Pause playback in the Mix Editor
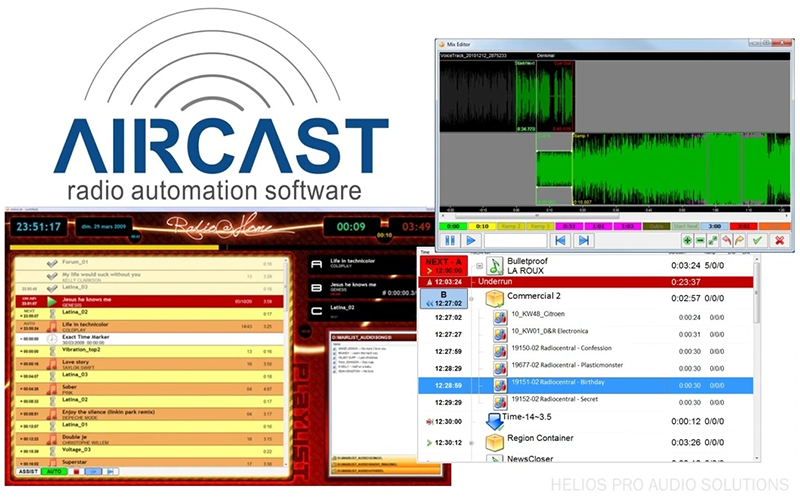The height and width of the screenshot is (500, 800). (x=451, y=240)
